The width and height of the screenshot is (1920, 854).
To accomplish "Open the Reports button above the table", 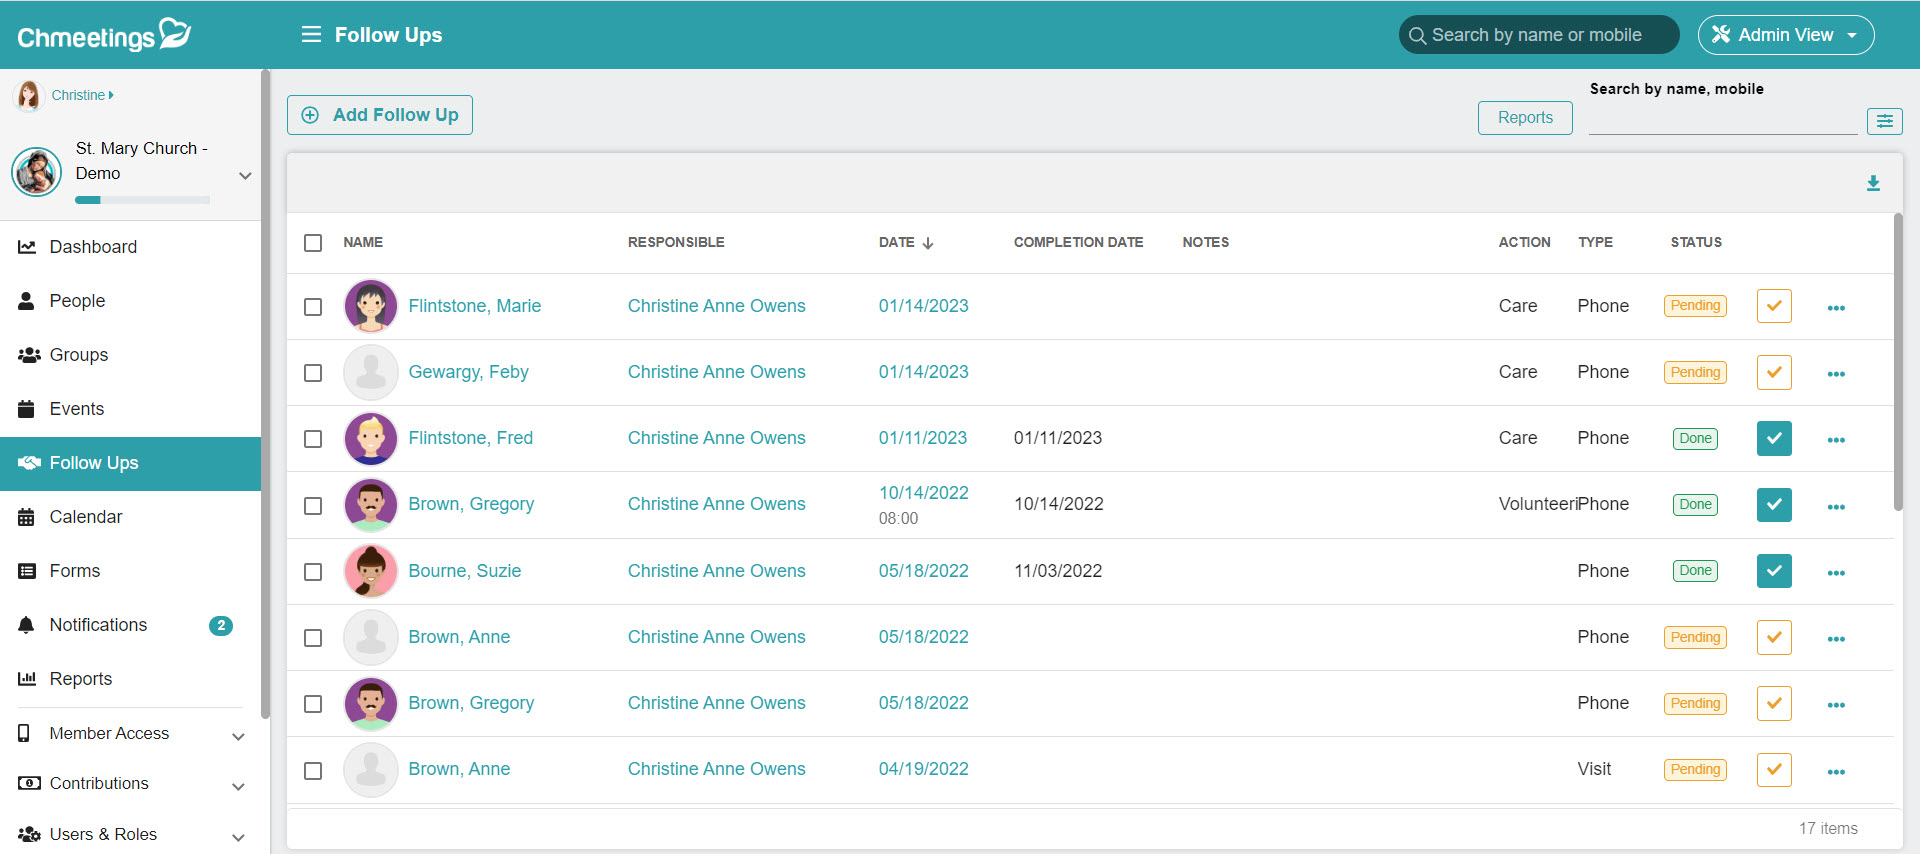I will (1524, 117).
